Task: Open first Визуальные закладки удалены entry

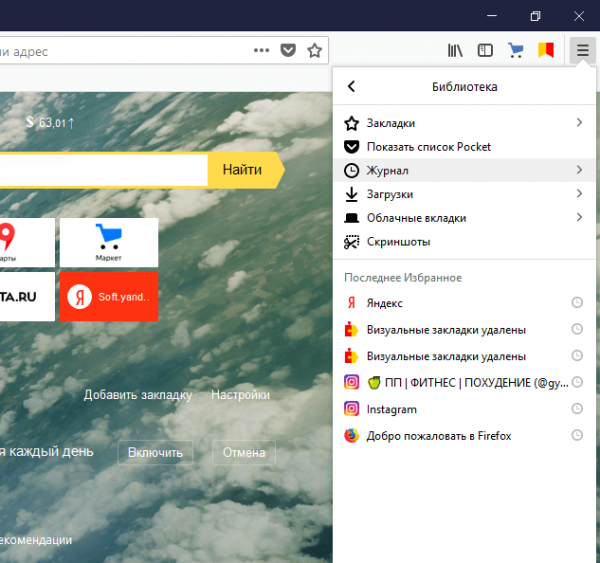Action: [464, 330]
